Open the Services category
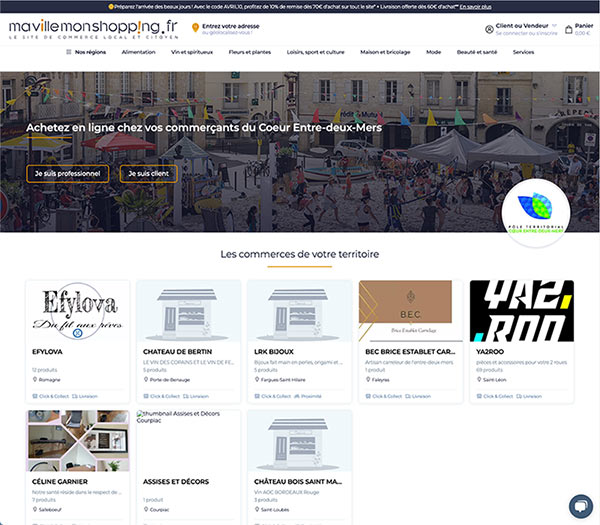This screenshot has width=600, height=525. pos(523,52)
